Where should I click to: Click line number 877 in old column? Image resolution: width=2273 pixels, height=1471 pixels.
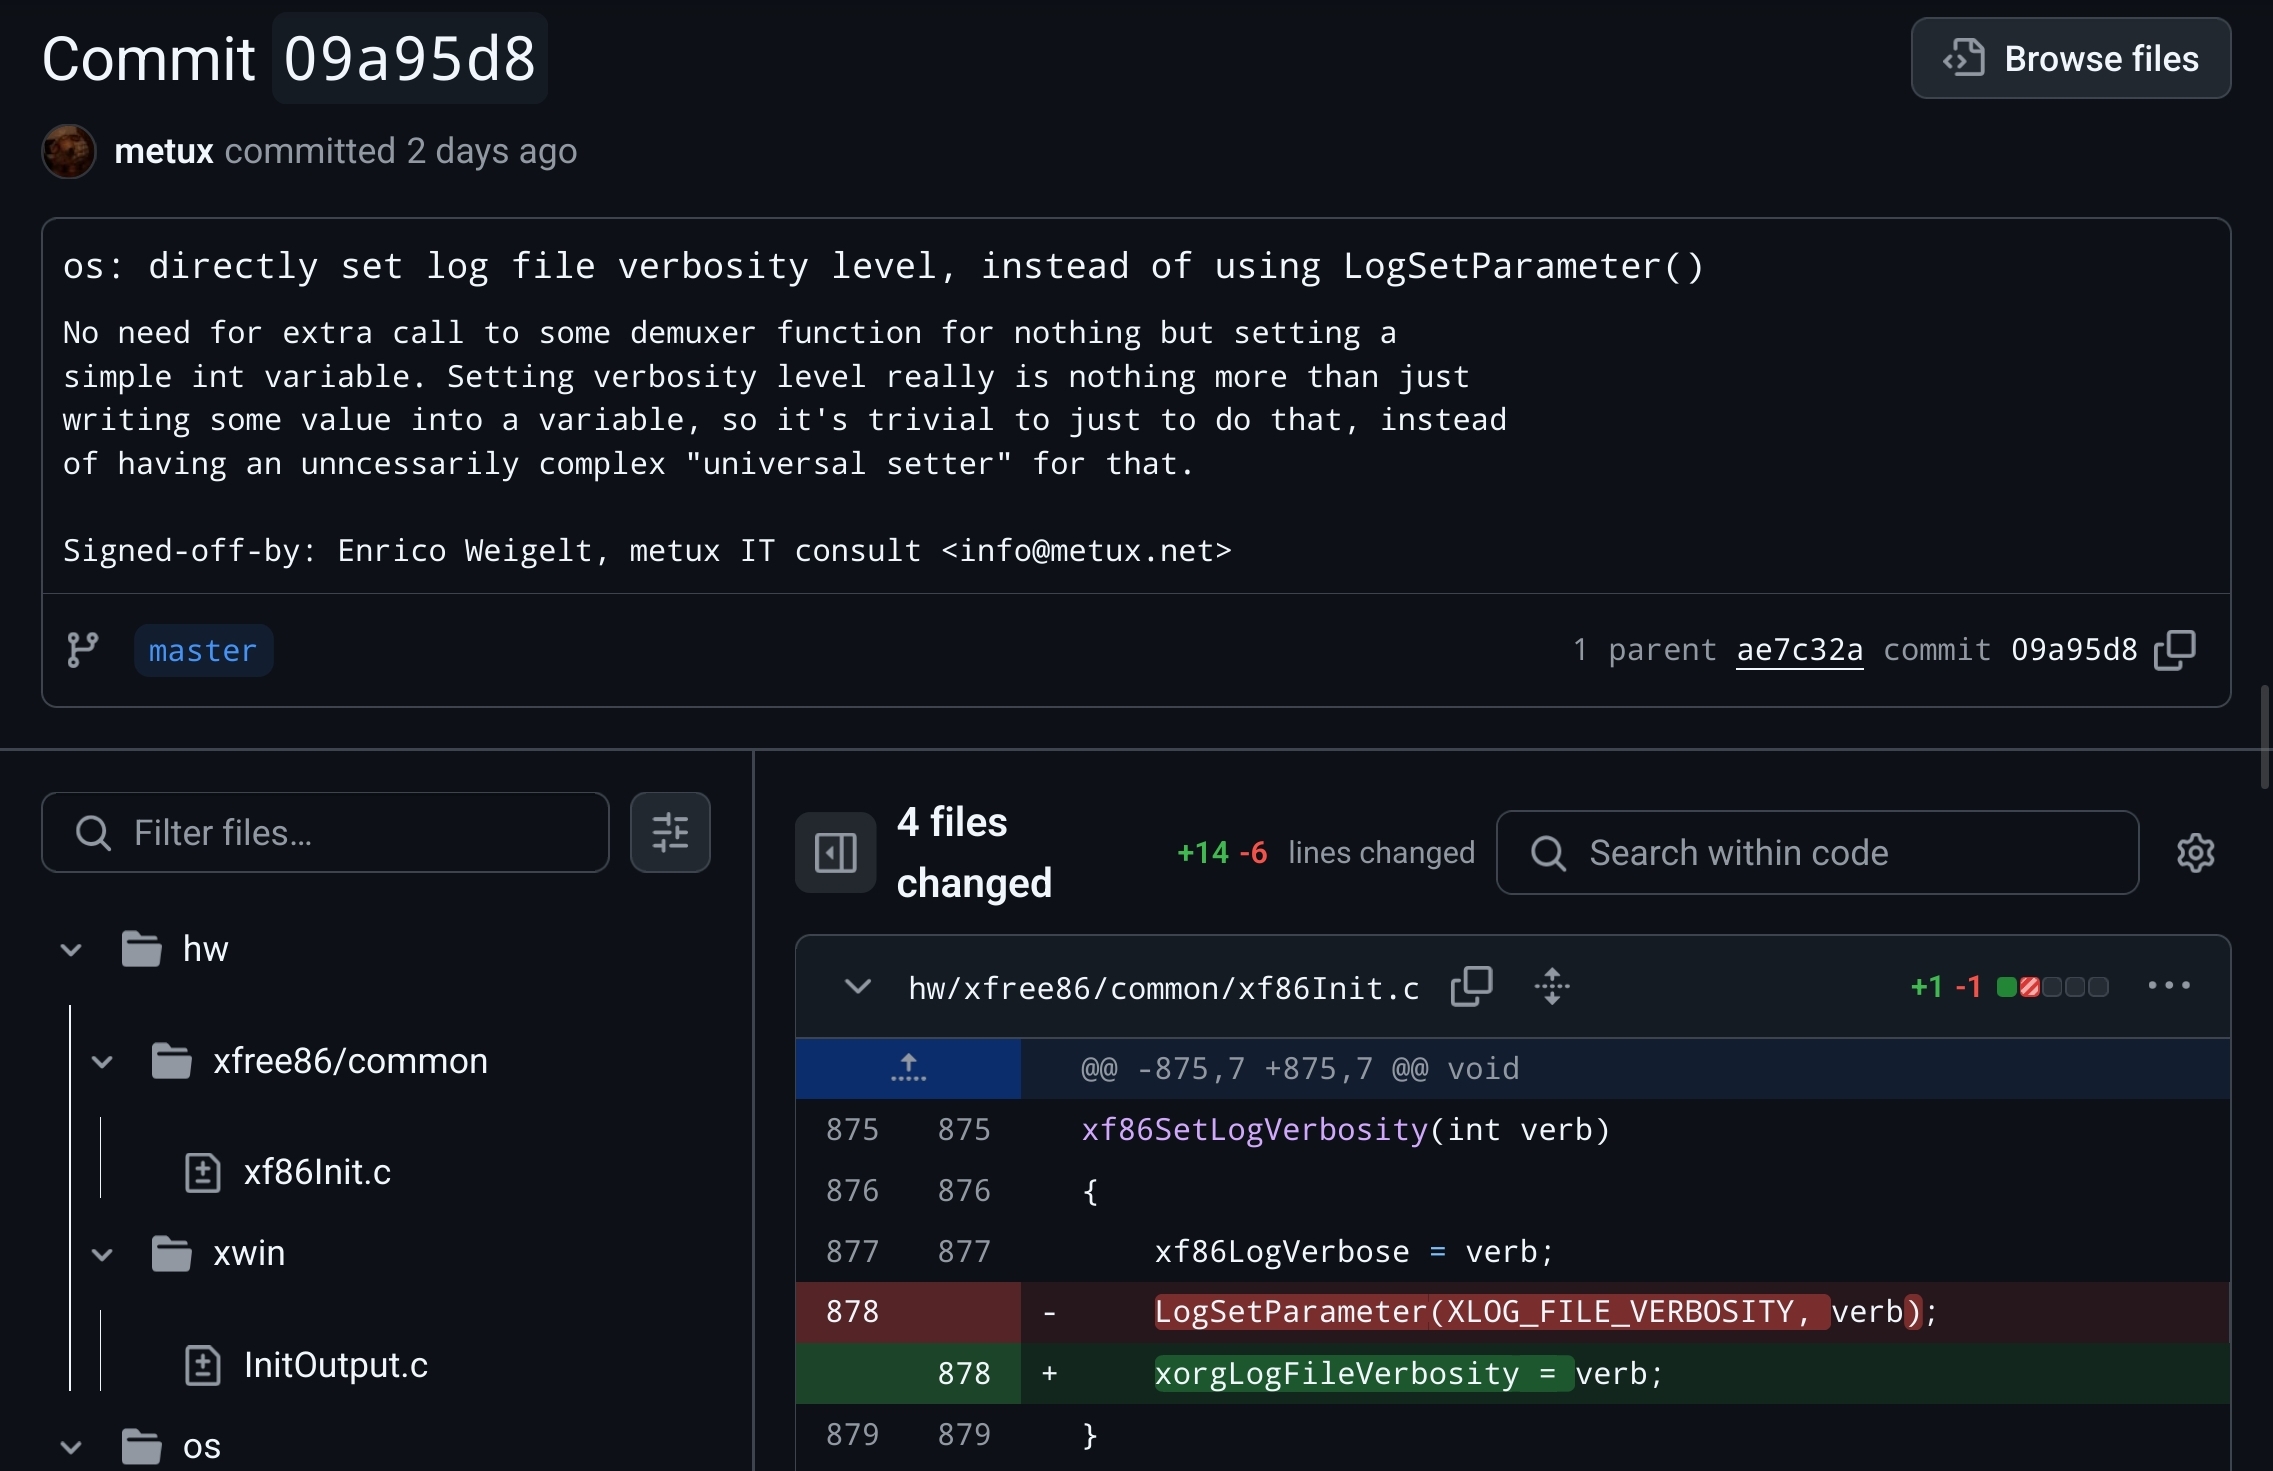point(852,1252)
